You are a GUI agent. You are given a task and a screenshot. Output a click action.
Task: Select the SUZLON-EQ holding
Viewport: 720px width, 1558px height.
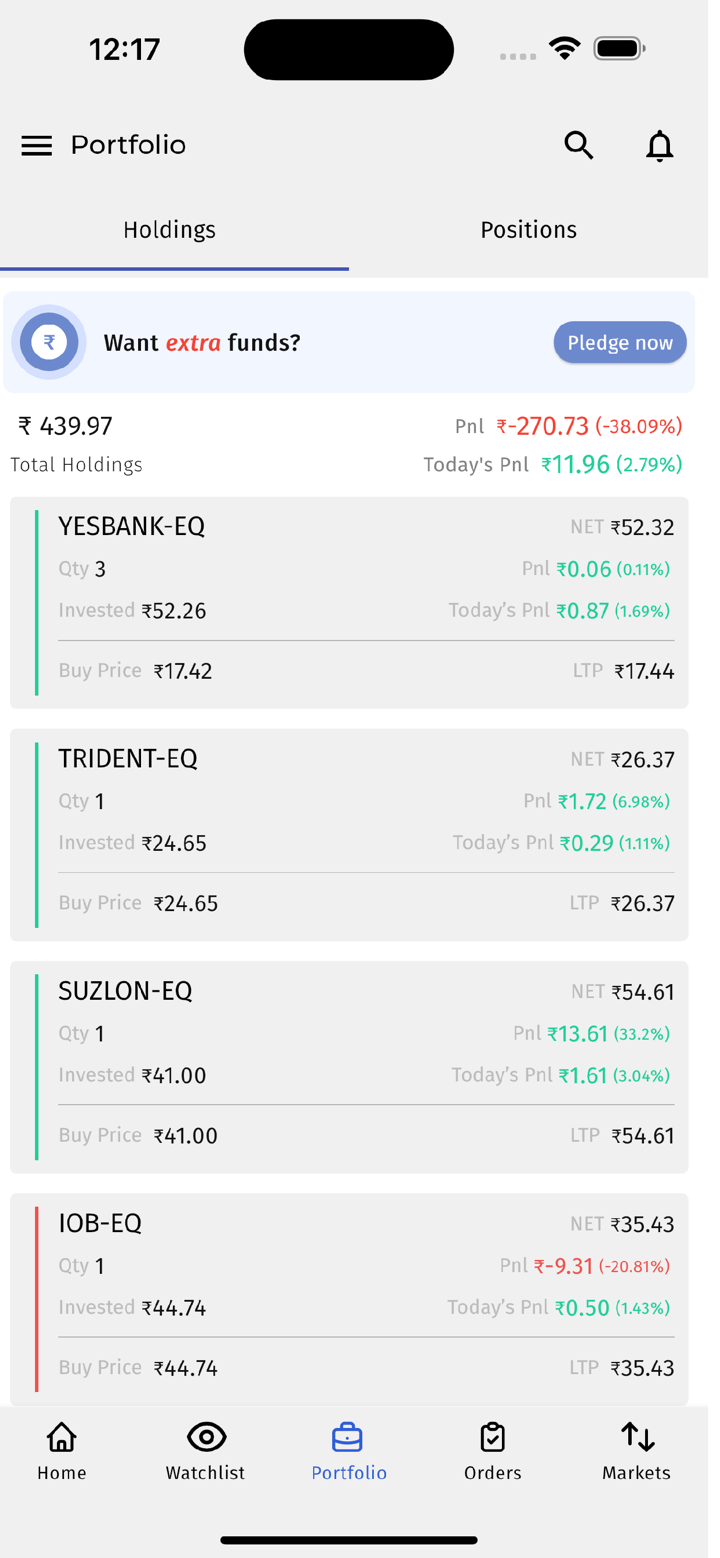point(348,1067)
